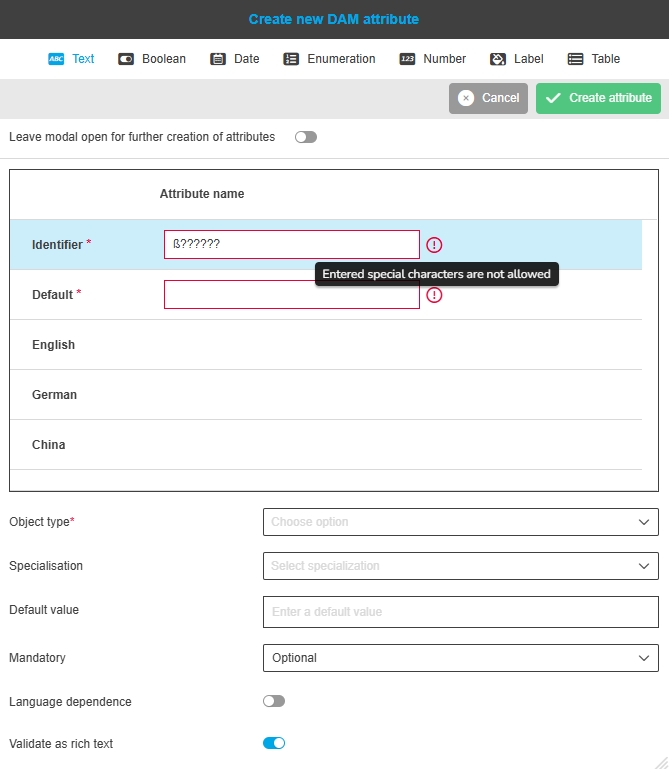Enable leave modal open toggle
Image resolution: width=669 pixels, height=769 pixels.
(x=305, y=137)
